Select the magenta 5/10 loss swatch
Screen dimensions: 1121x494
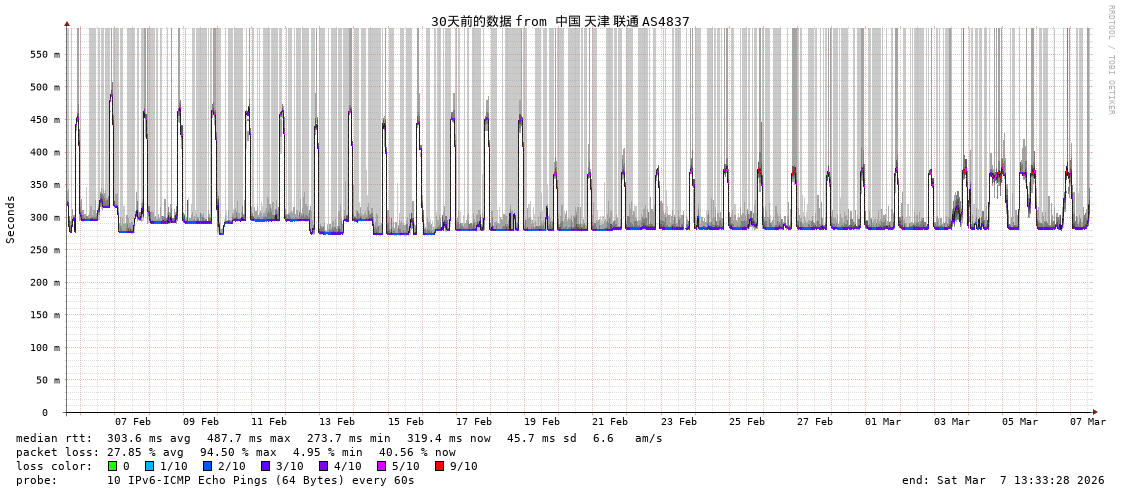pyautogui.click(x=382, y=466)
